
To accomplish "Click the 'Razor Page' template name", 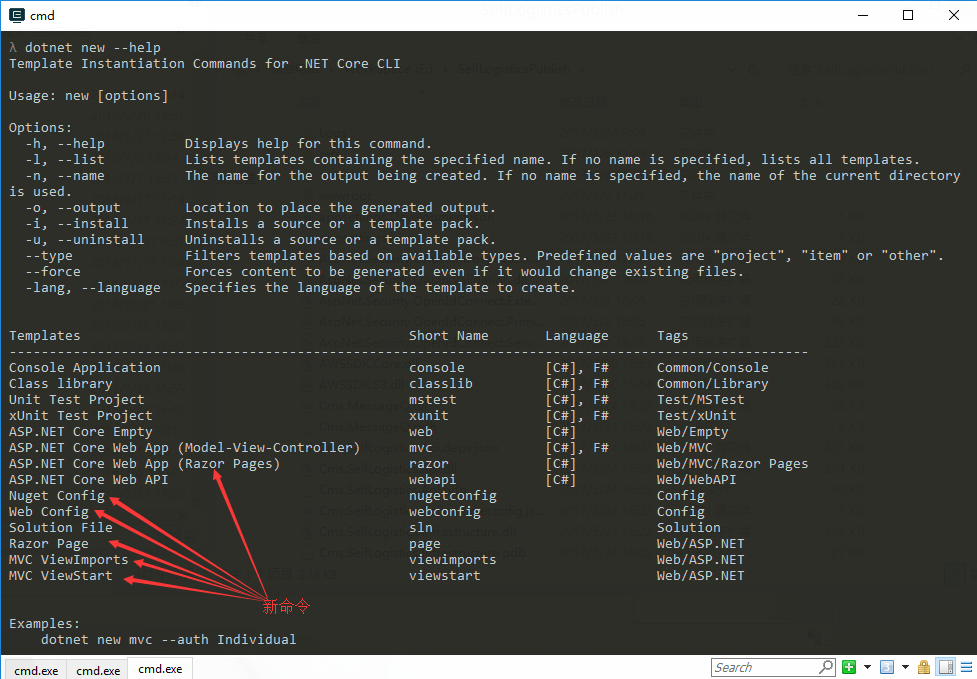I will click(49, 544).
